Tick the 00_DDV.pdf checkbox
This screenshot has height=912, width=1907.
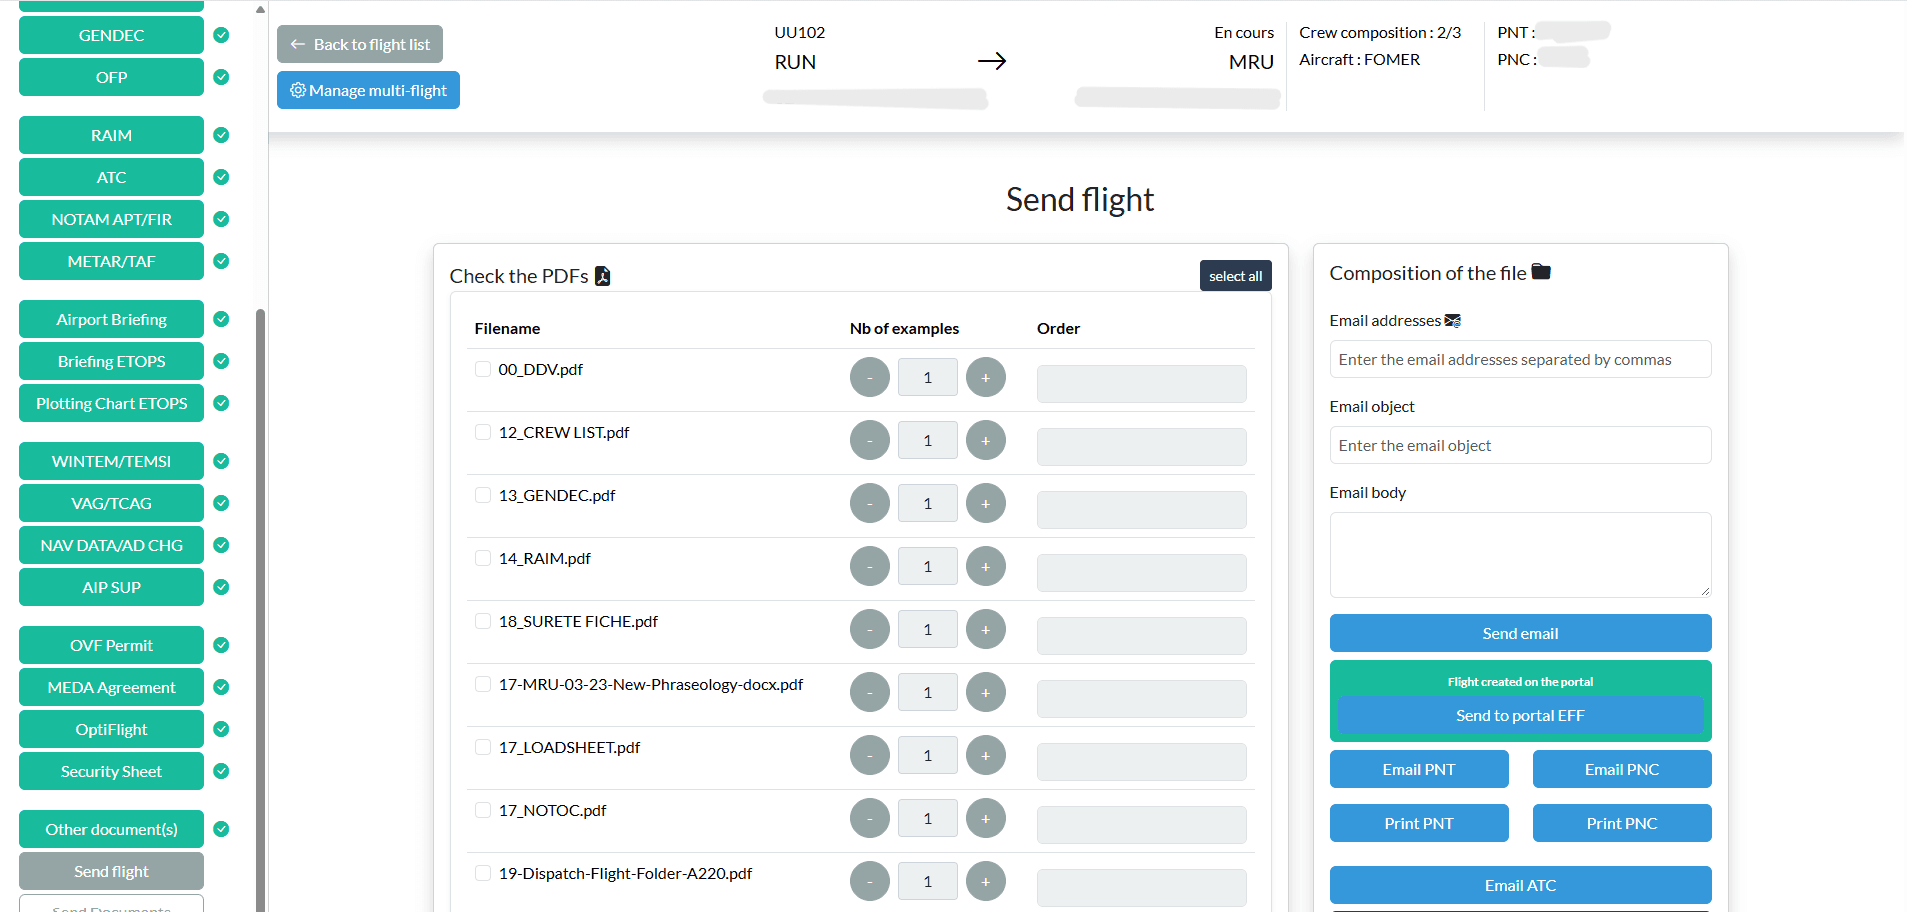[483, 369]
